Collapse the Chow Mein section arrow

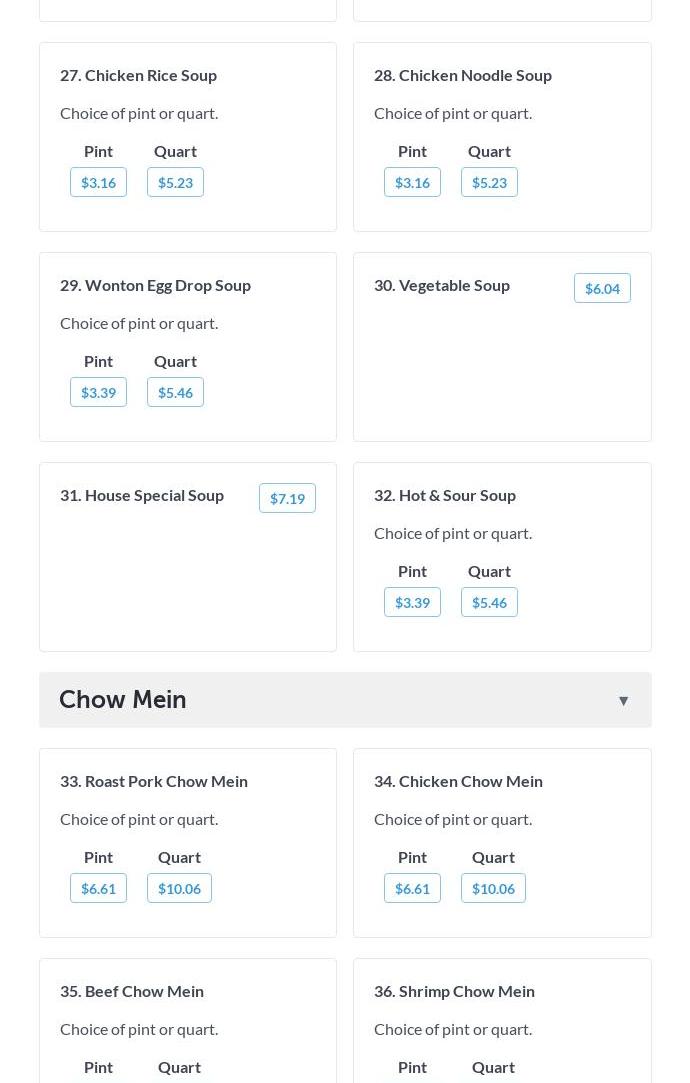(x=623, y=700)
